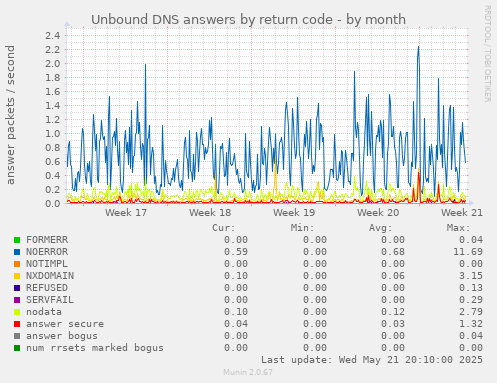This screenshot has width=497, height=383.
Task: Click the Avg: column header
Action: coord(381,228)
